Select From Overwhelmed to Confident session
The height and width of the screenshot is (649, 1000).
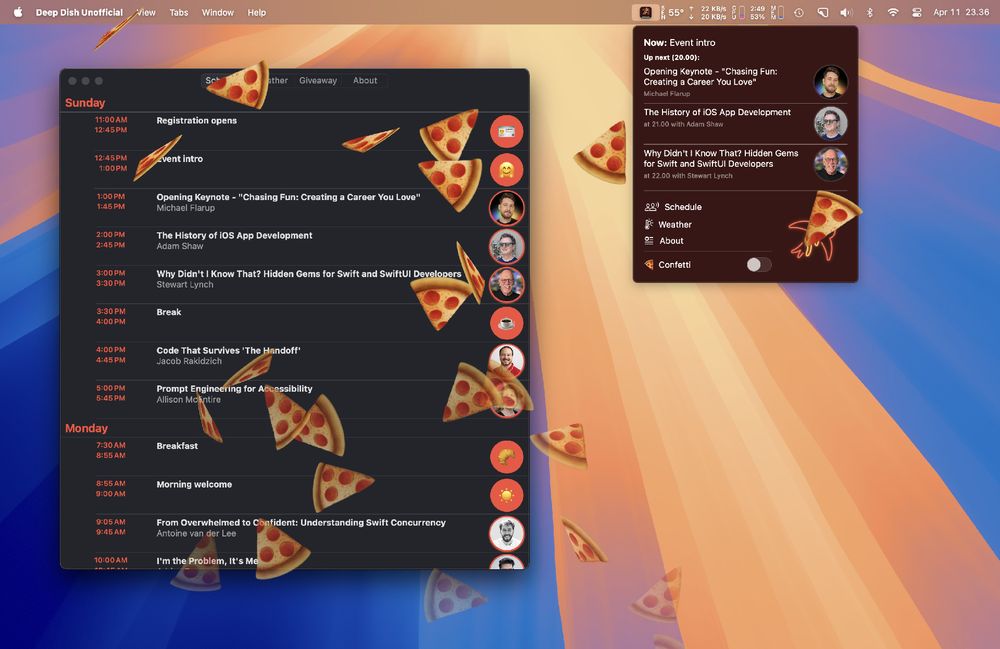click(x=295, y=534)
